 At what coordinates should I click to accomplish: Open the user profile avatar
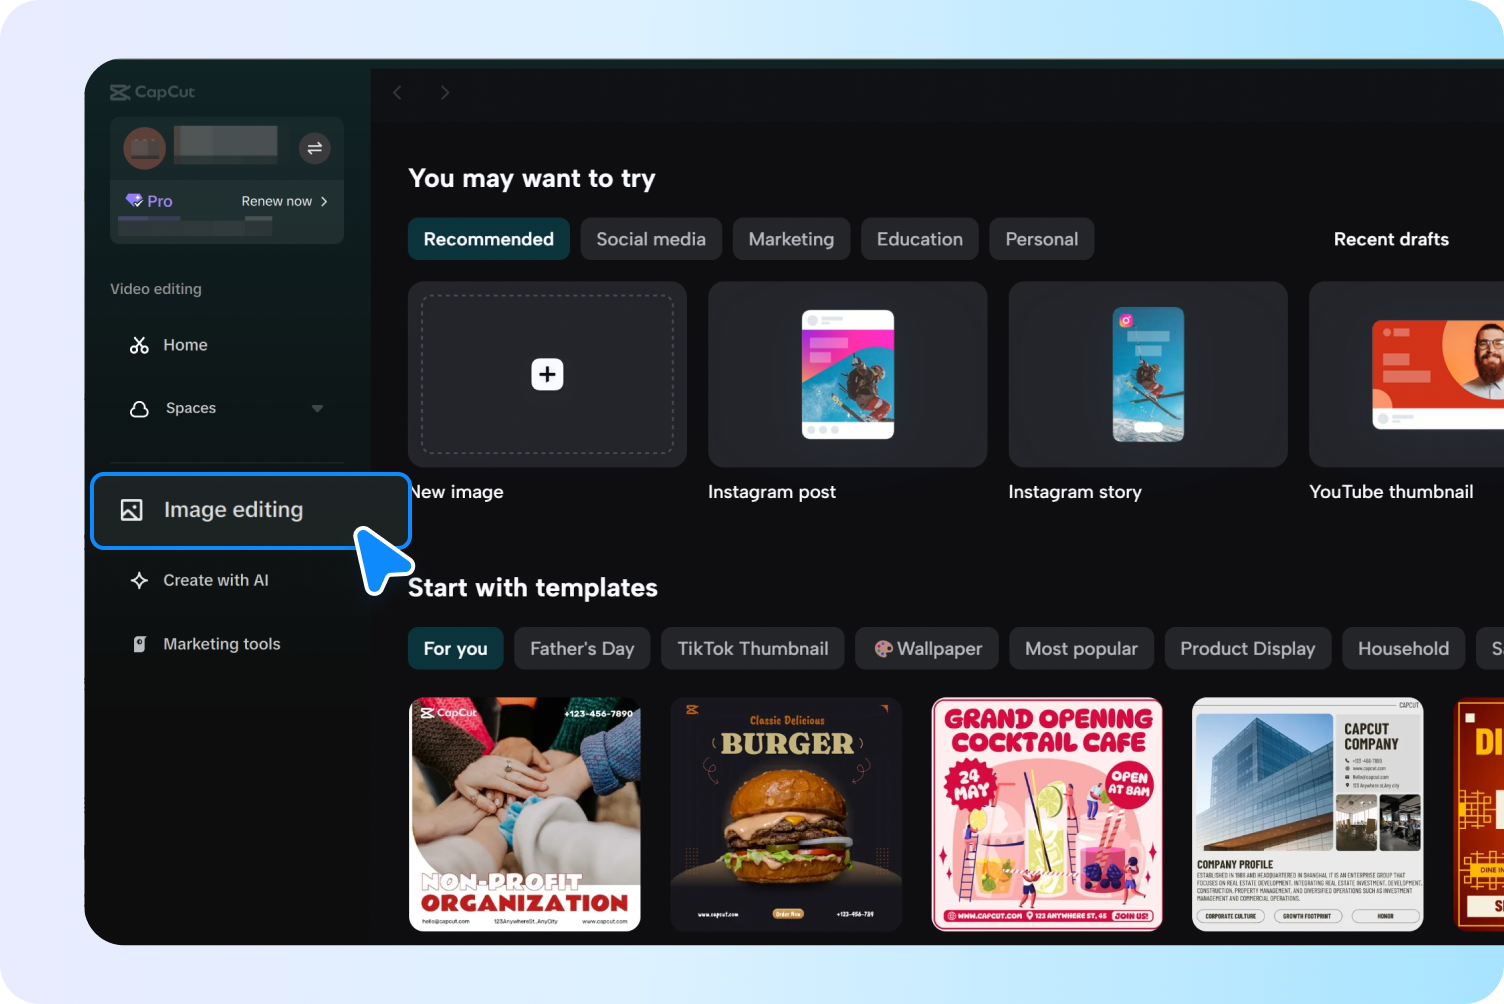point(145,148)
